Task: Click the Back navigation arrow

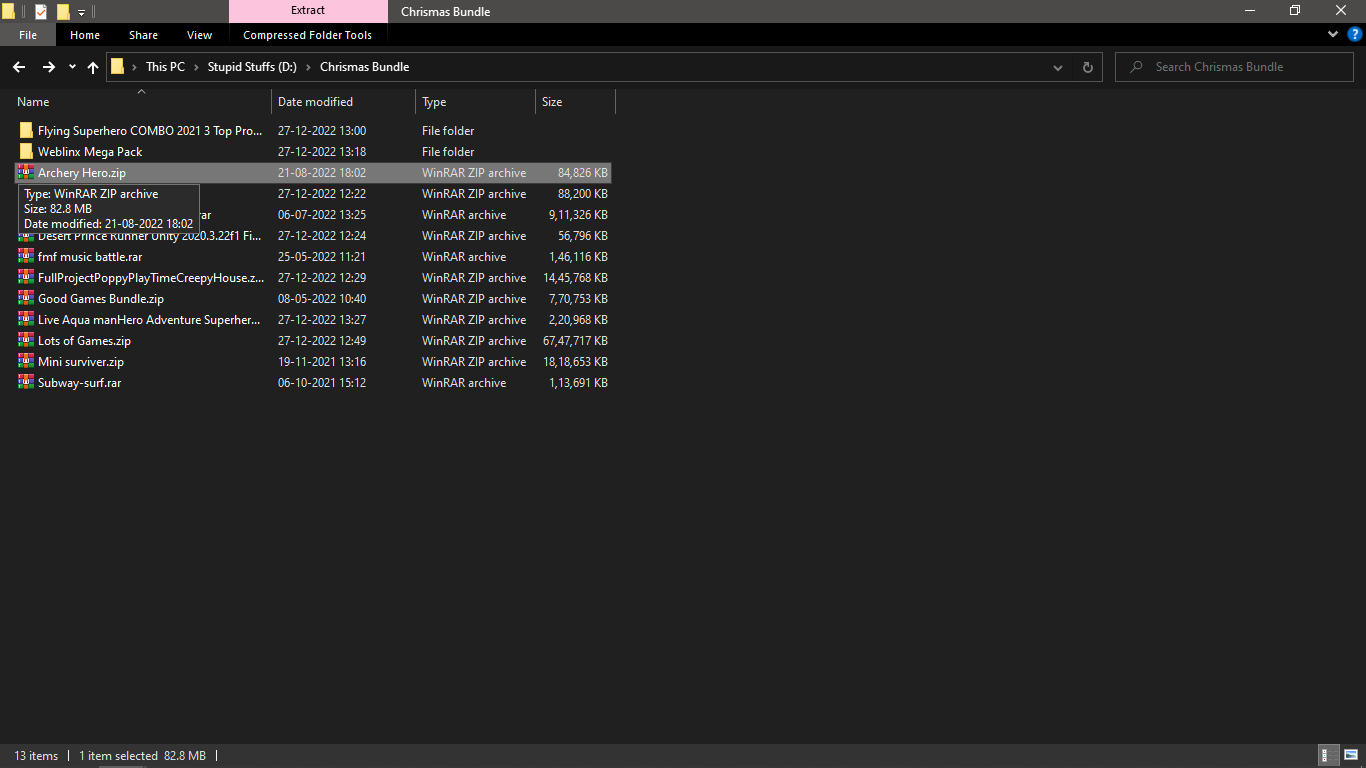Action: tap(19, 67)
